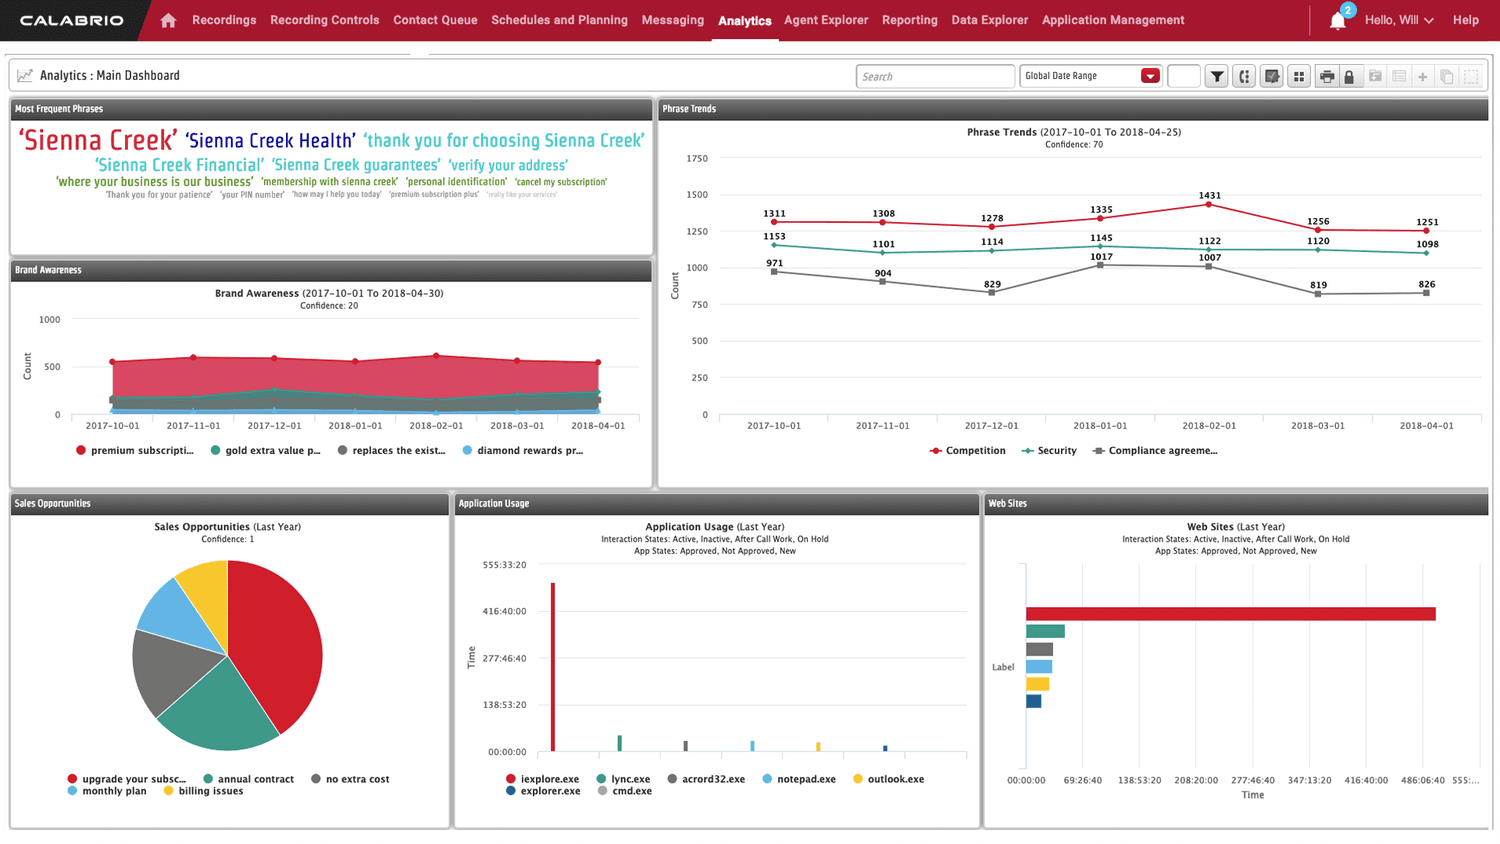Switch to the Reporting tab

pos(909,19)
